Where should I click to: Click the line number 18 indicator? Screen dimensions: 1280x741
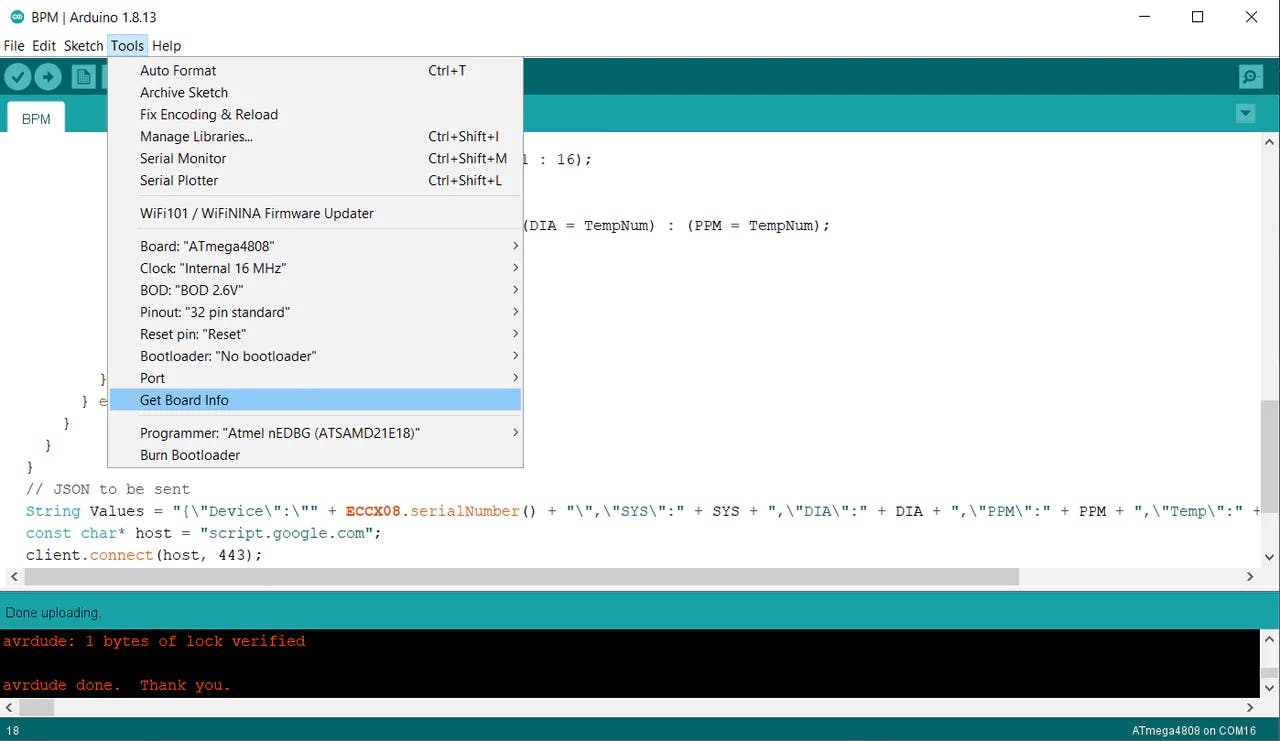coord(13,731)
